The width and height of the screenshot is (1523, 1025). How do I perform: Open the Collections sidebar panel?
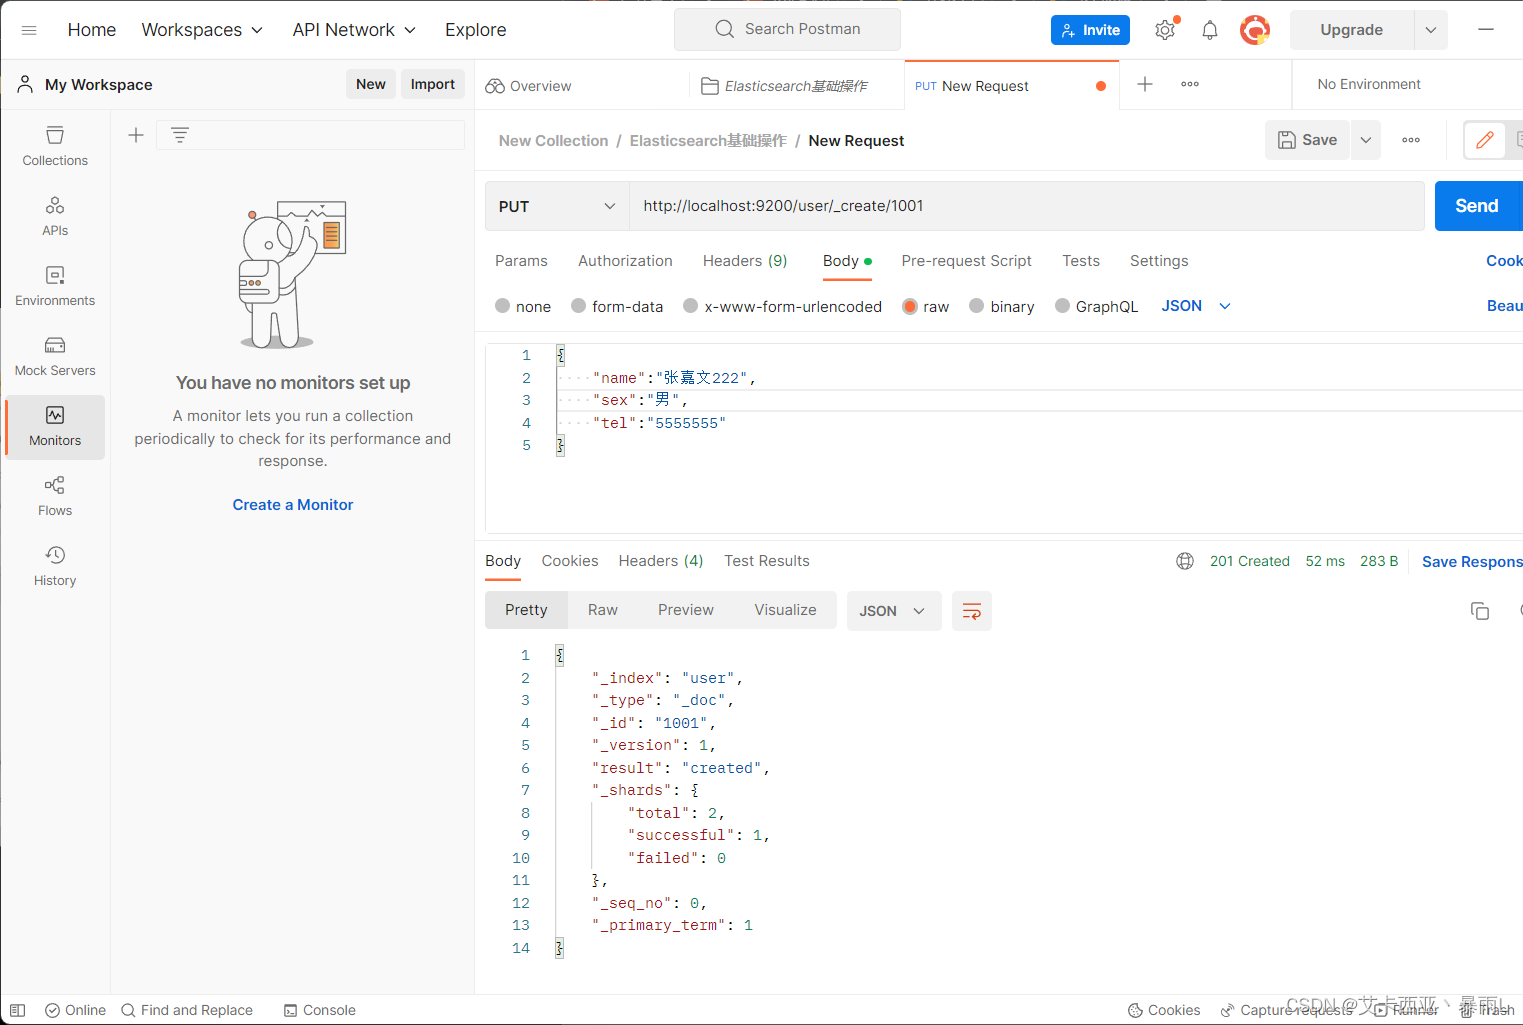tap(55, 147)
